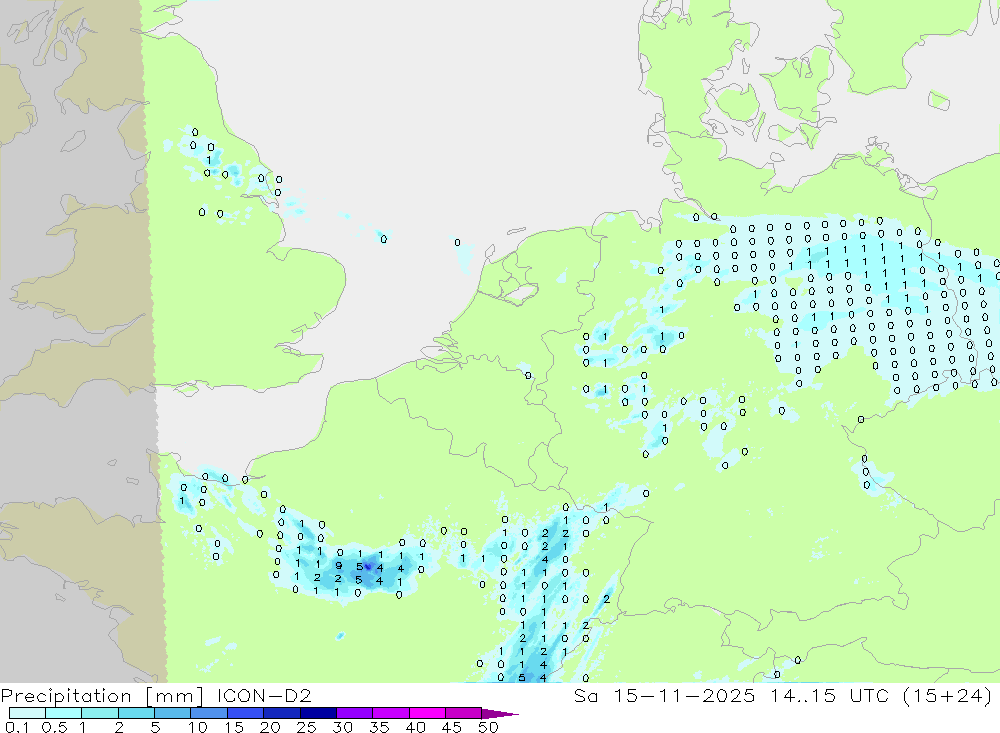1000x733 pixels.
Task: Click the '25' legend scale label
Action: 306,727
